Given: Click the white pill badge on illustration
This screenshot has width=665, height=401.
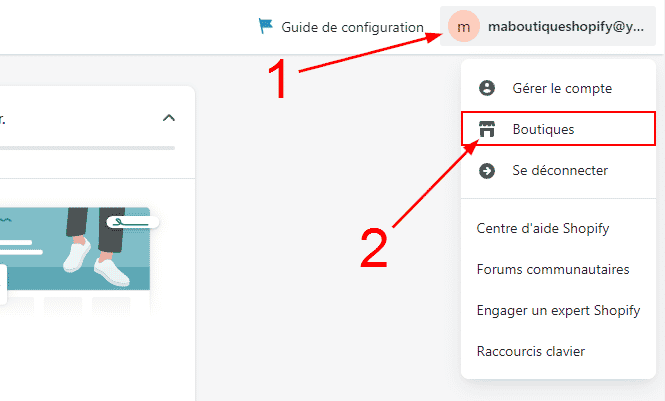Looking at the screenshot, I should 133,222.
